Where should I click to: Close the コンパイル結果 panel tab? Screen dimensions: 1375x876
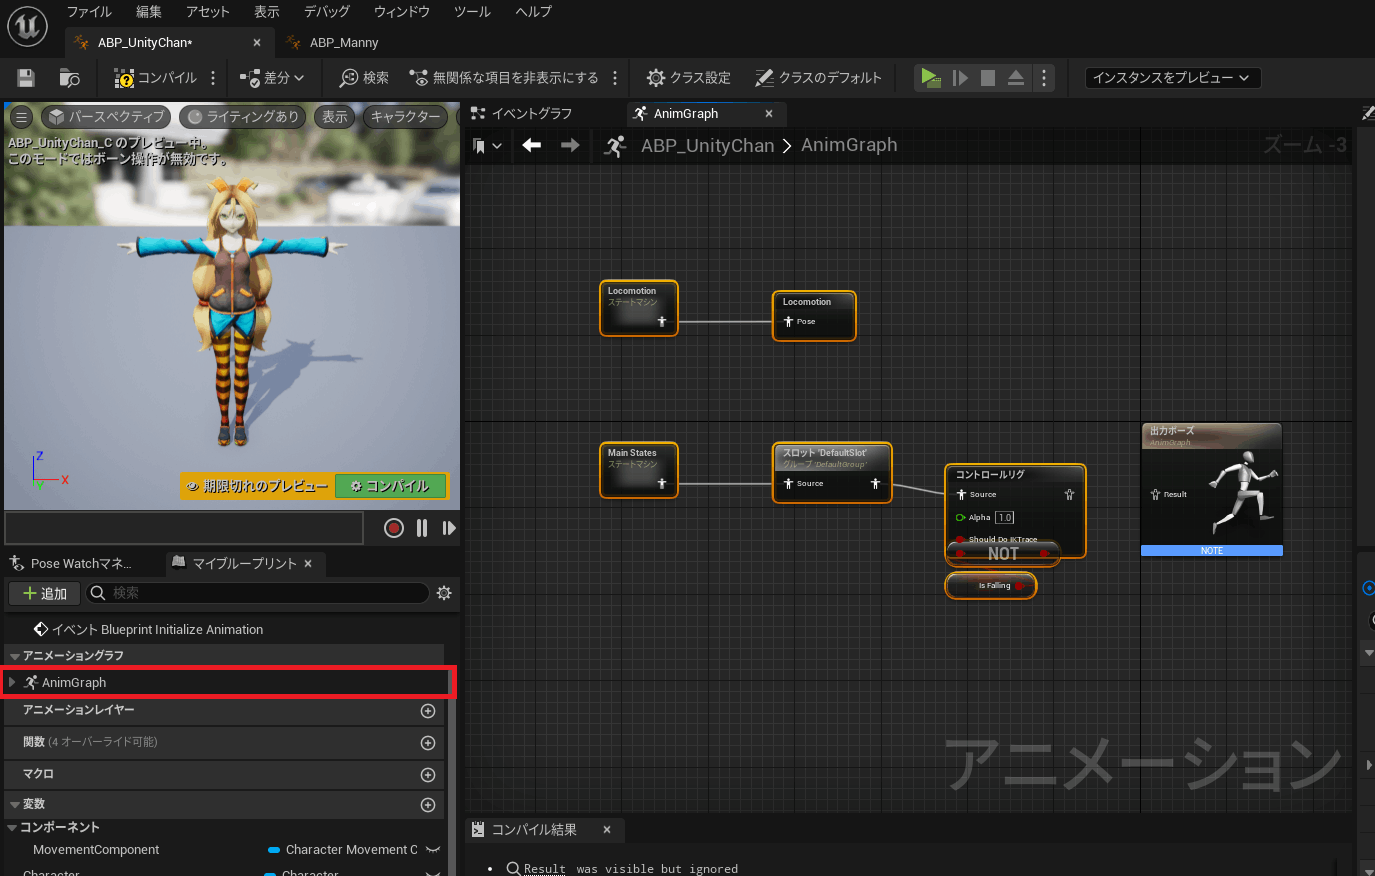pos(606,830)
